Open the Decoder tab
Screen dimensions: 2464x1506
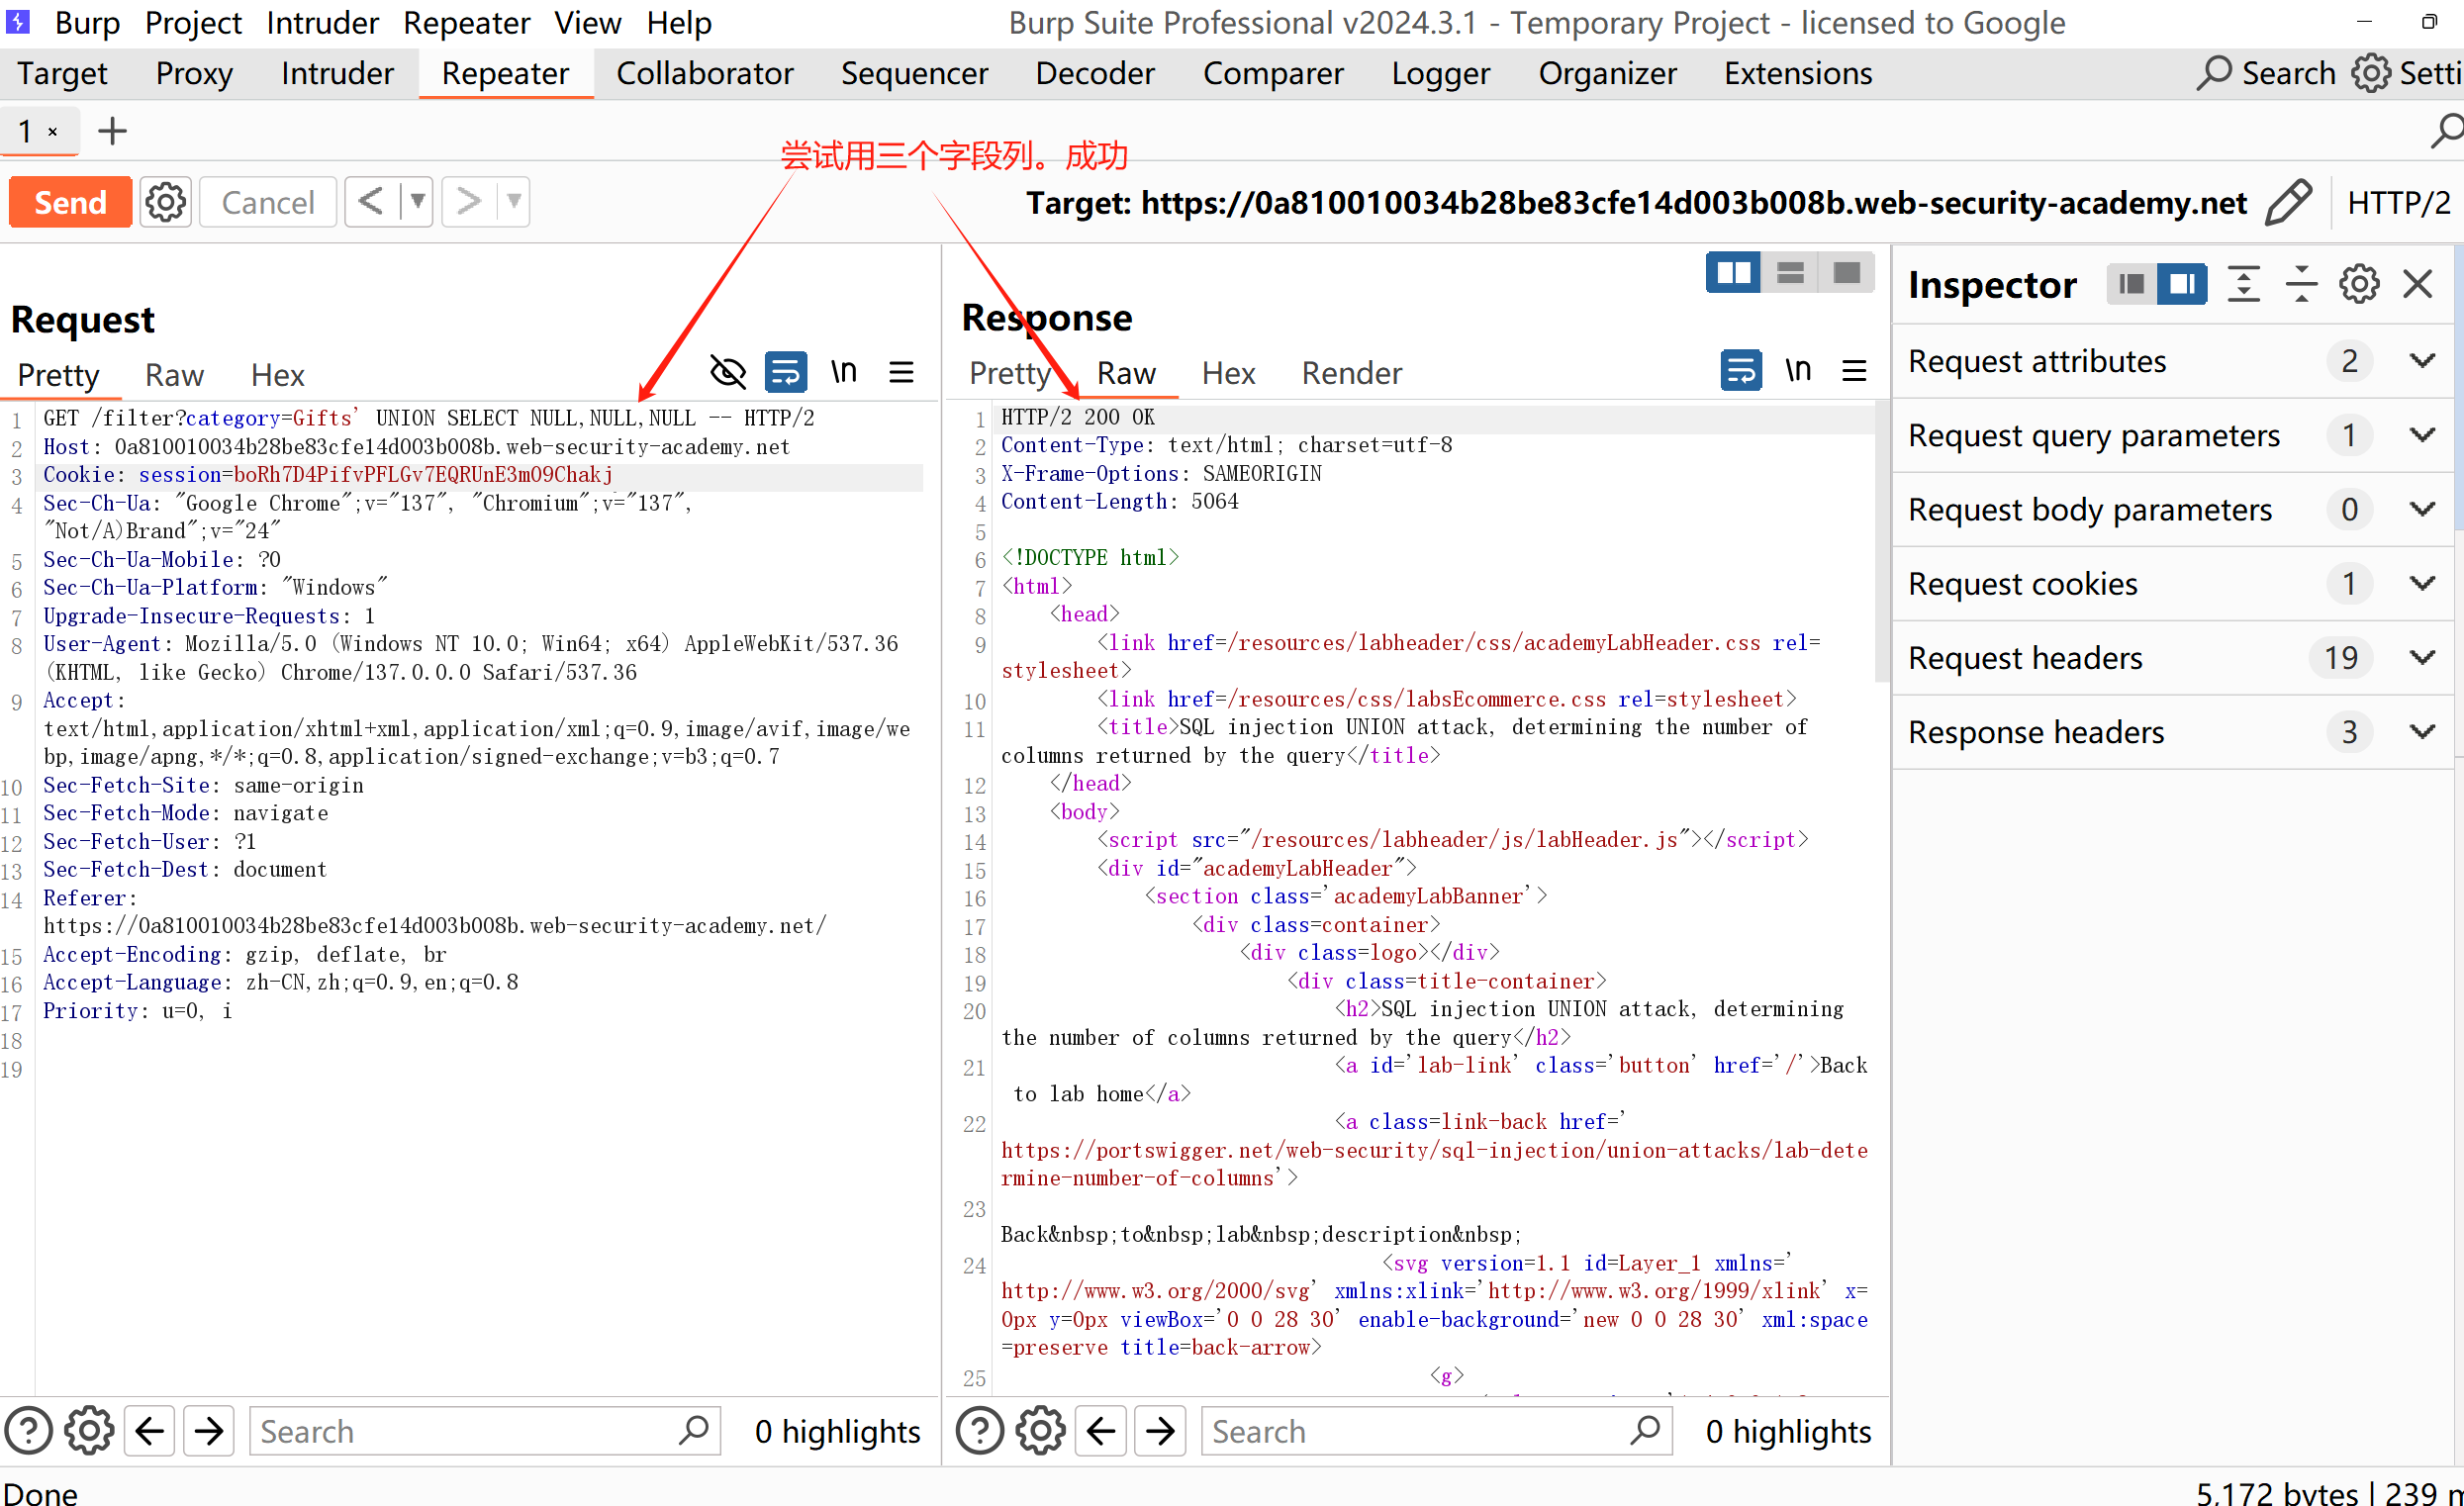coord(1094,74)
